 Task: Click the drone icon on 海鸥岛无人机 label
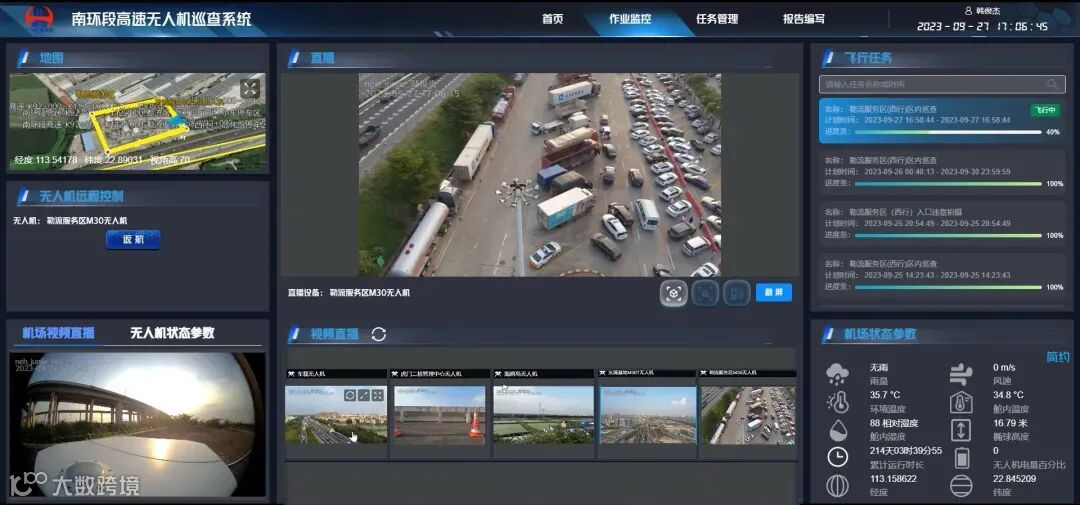click(x=499, y=373)
